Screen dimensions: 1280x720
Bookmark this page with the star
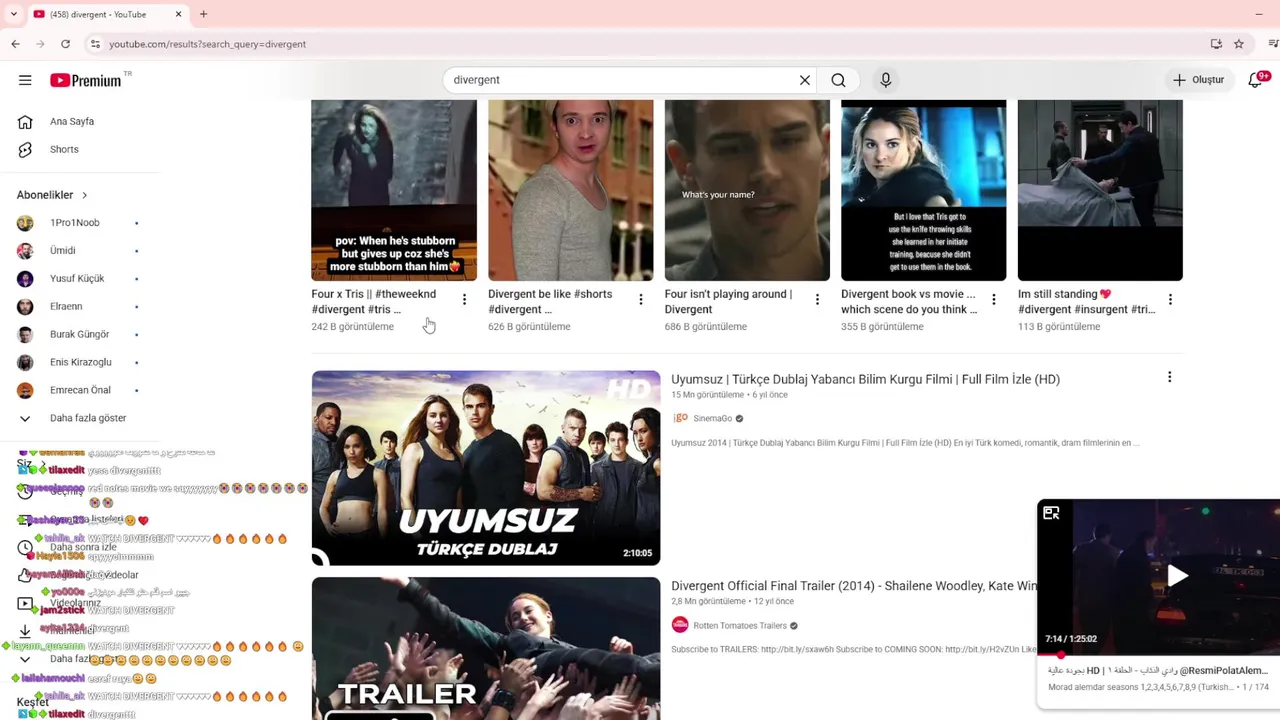(x=1239, y=44)
